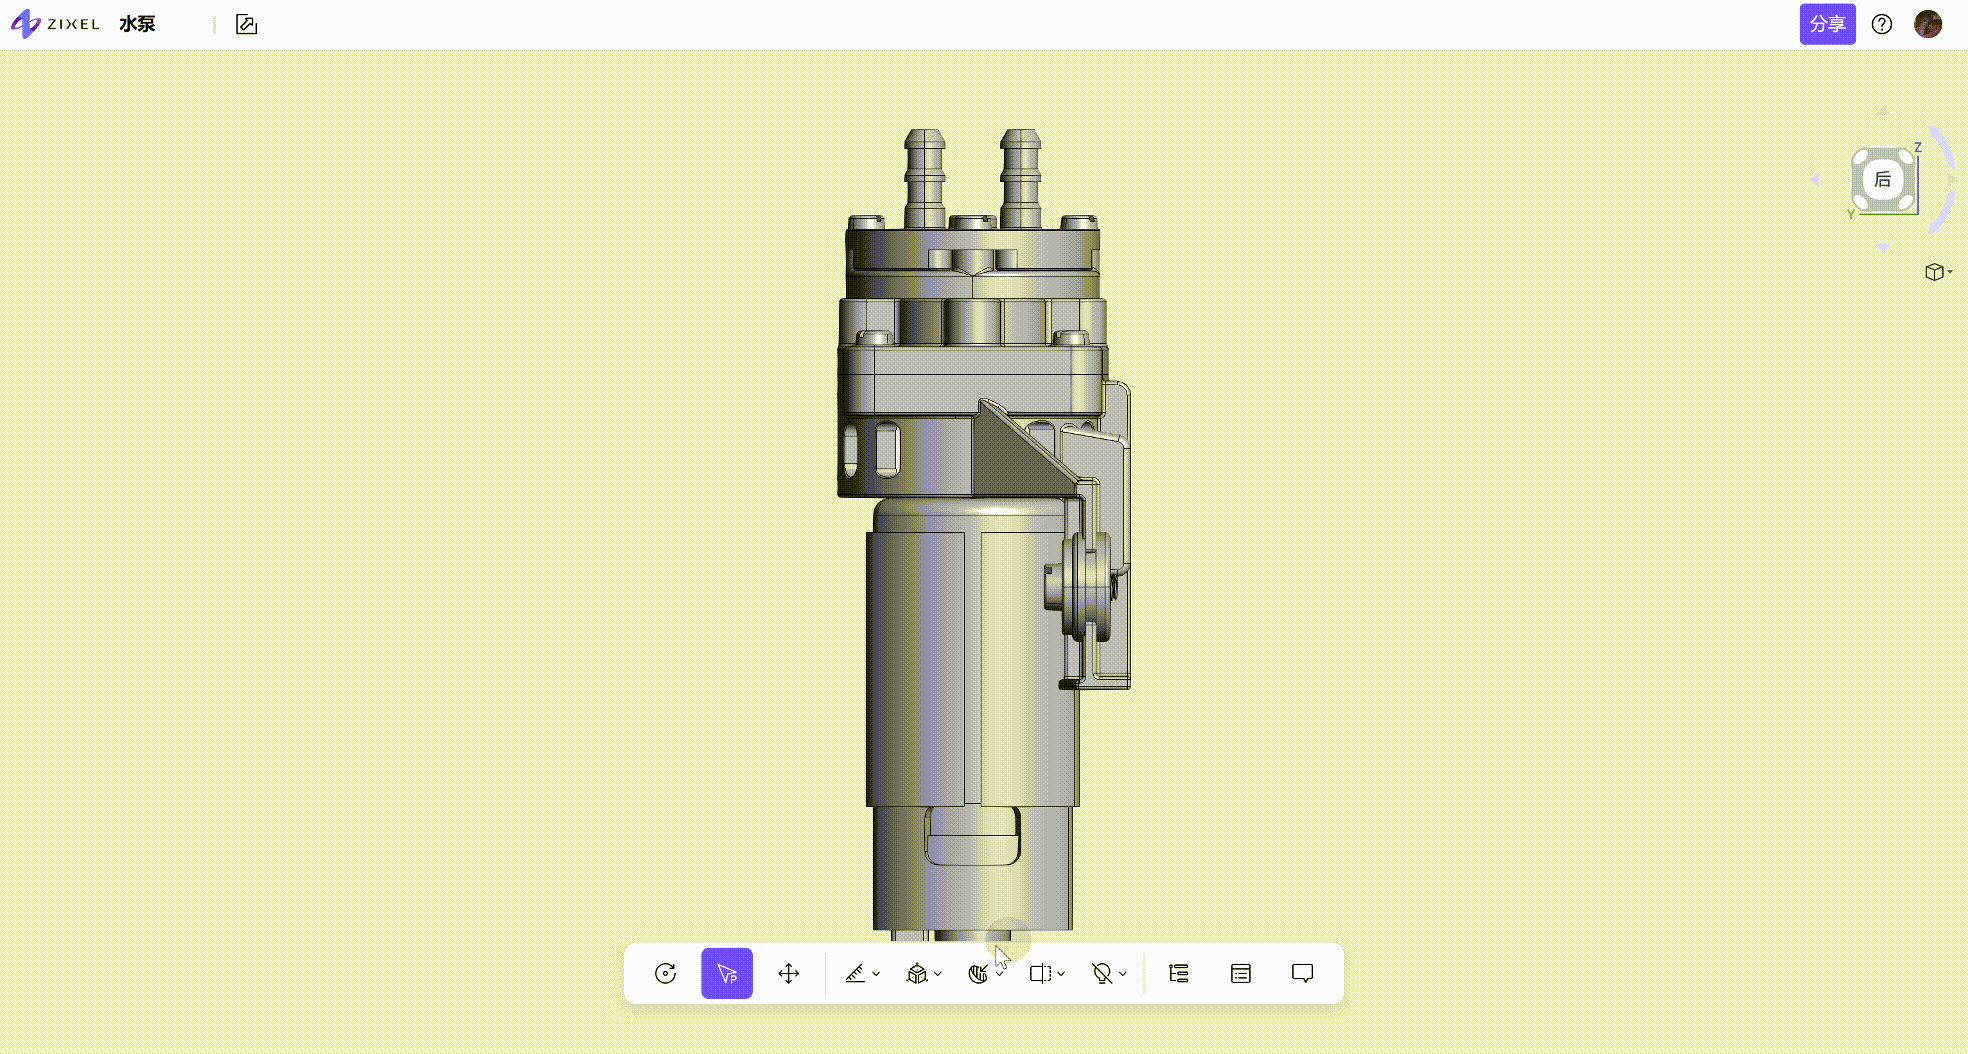
Task: Click the bottom-left corner of view cube
Action: (1860, 203)
